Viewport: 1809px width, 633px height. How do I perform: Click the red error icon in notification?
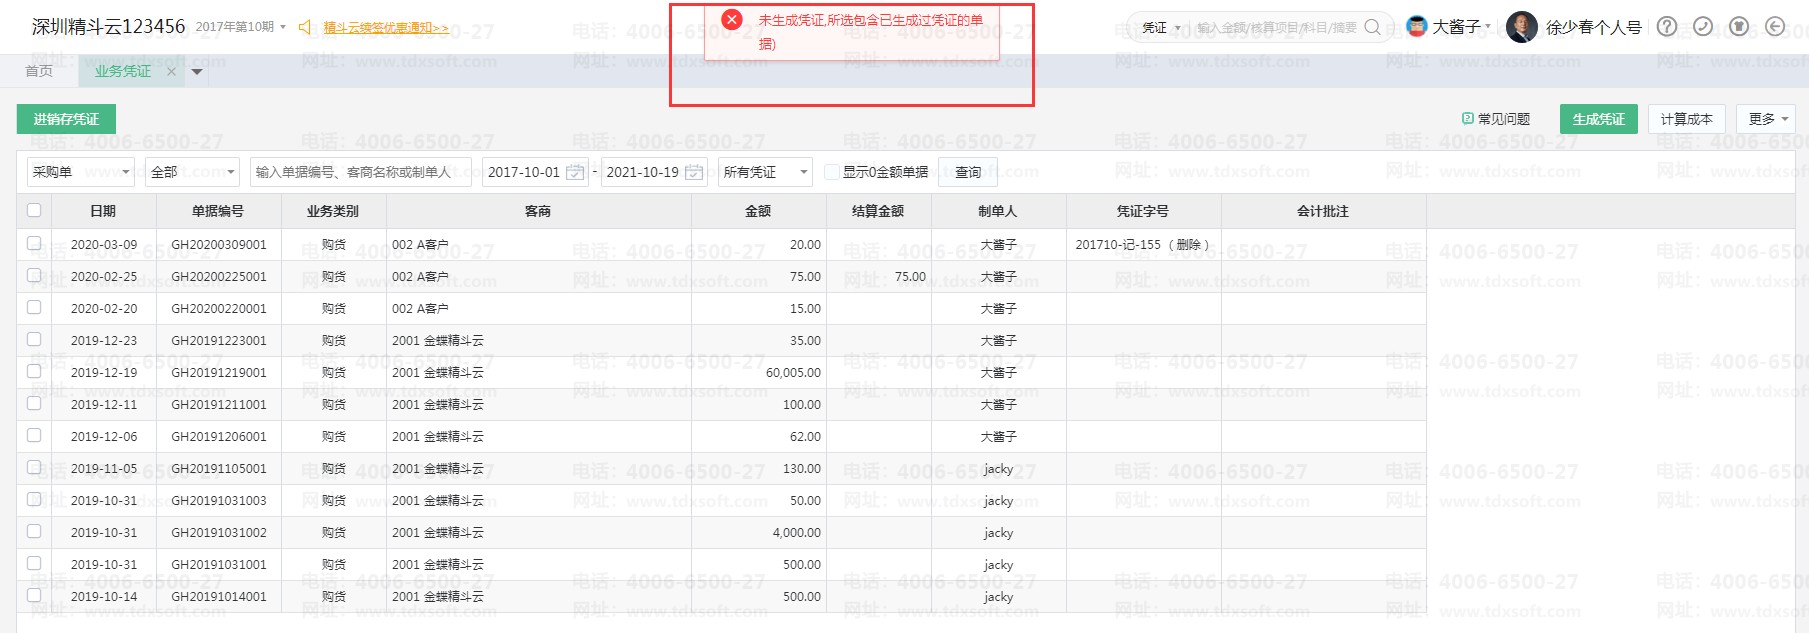coord(732,20)
